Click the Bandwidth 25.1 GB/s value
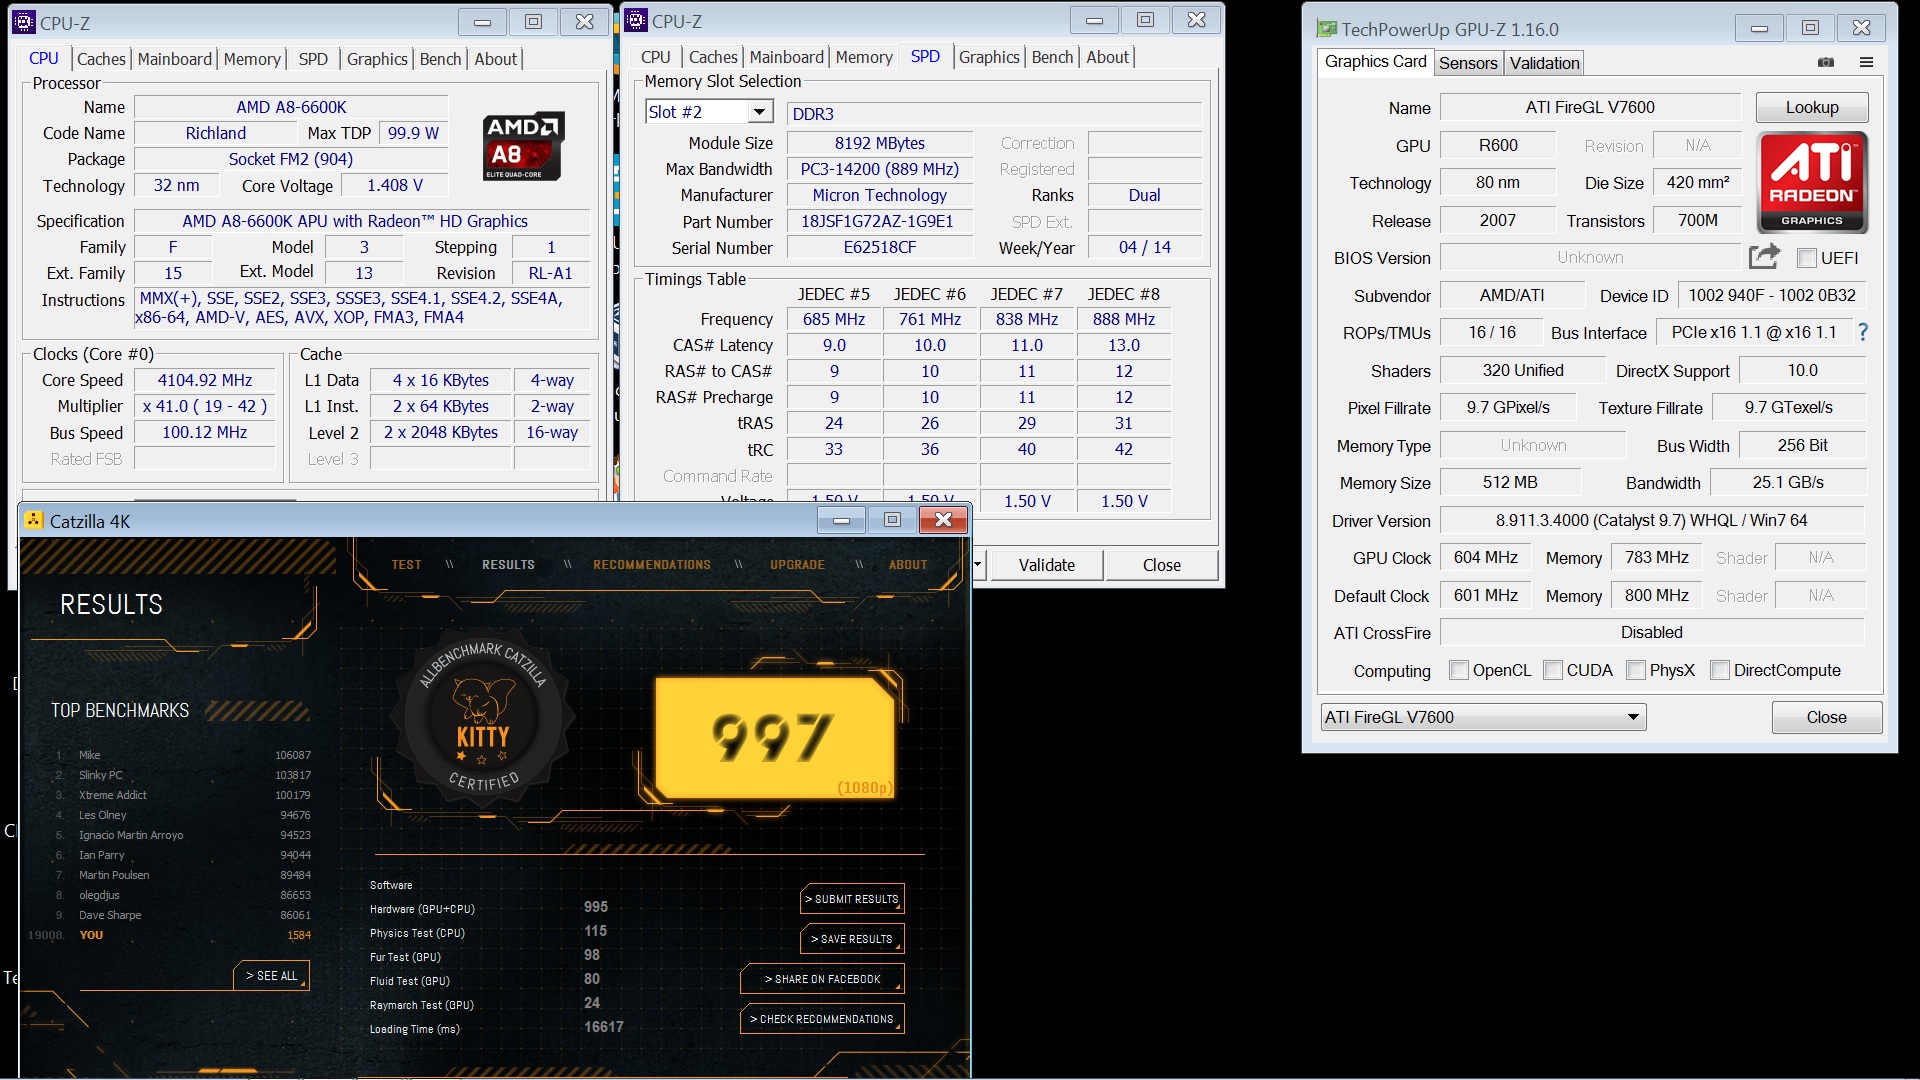The height and width of the screenshot is (1080, 1920). click(1787, 482)
